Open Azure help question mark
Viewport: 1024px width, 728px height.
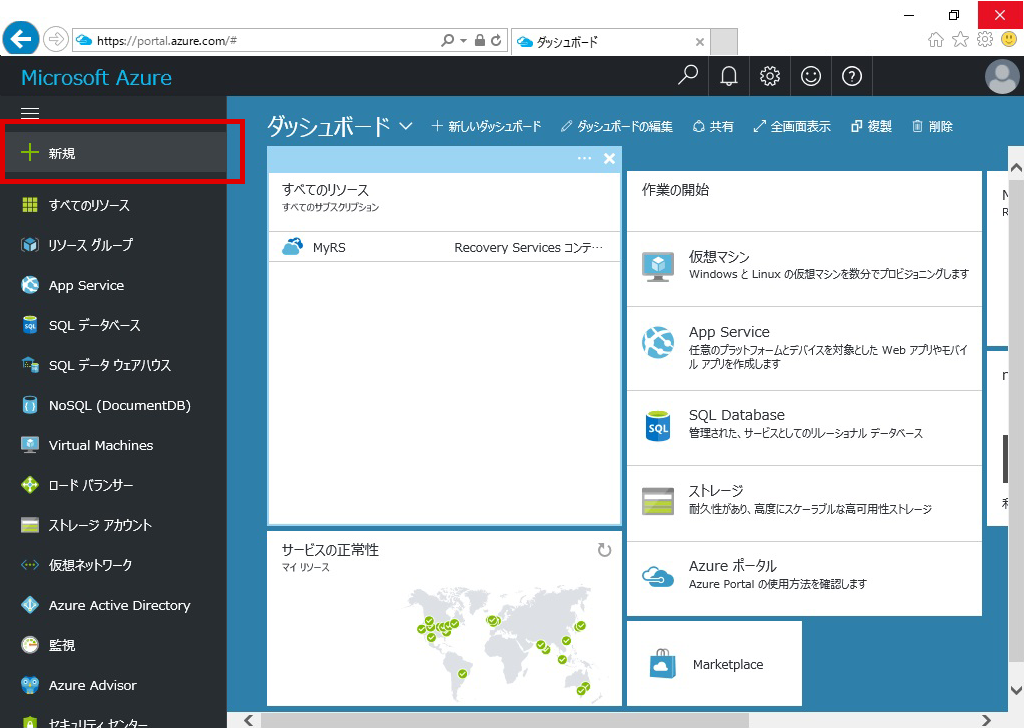(x=852, y=76)
